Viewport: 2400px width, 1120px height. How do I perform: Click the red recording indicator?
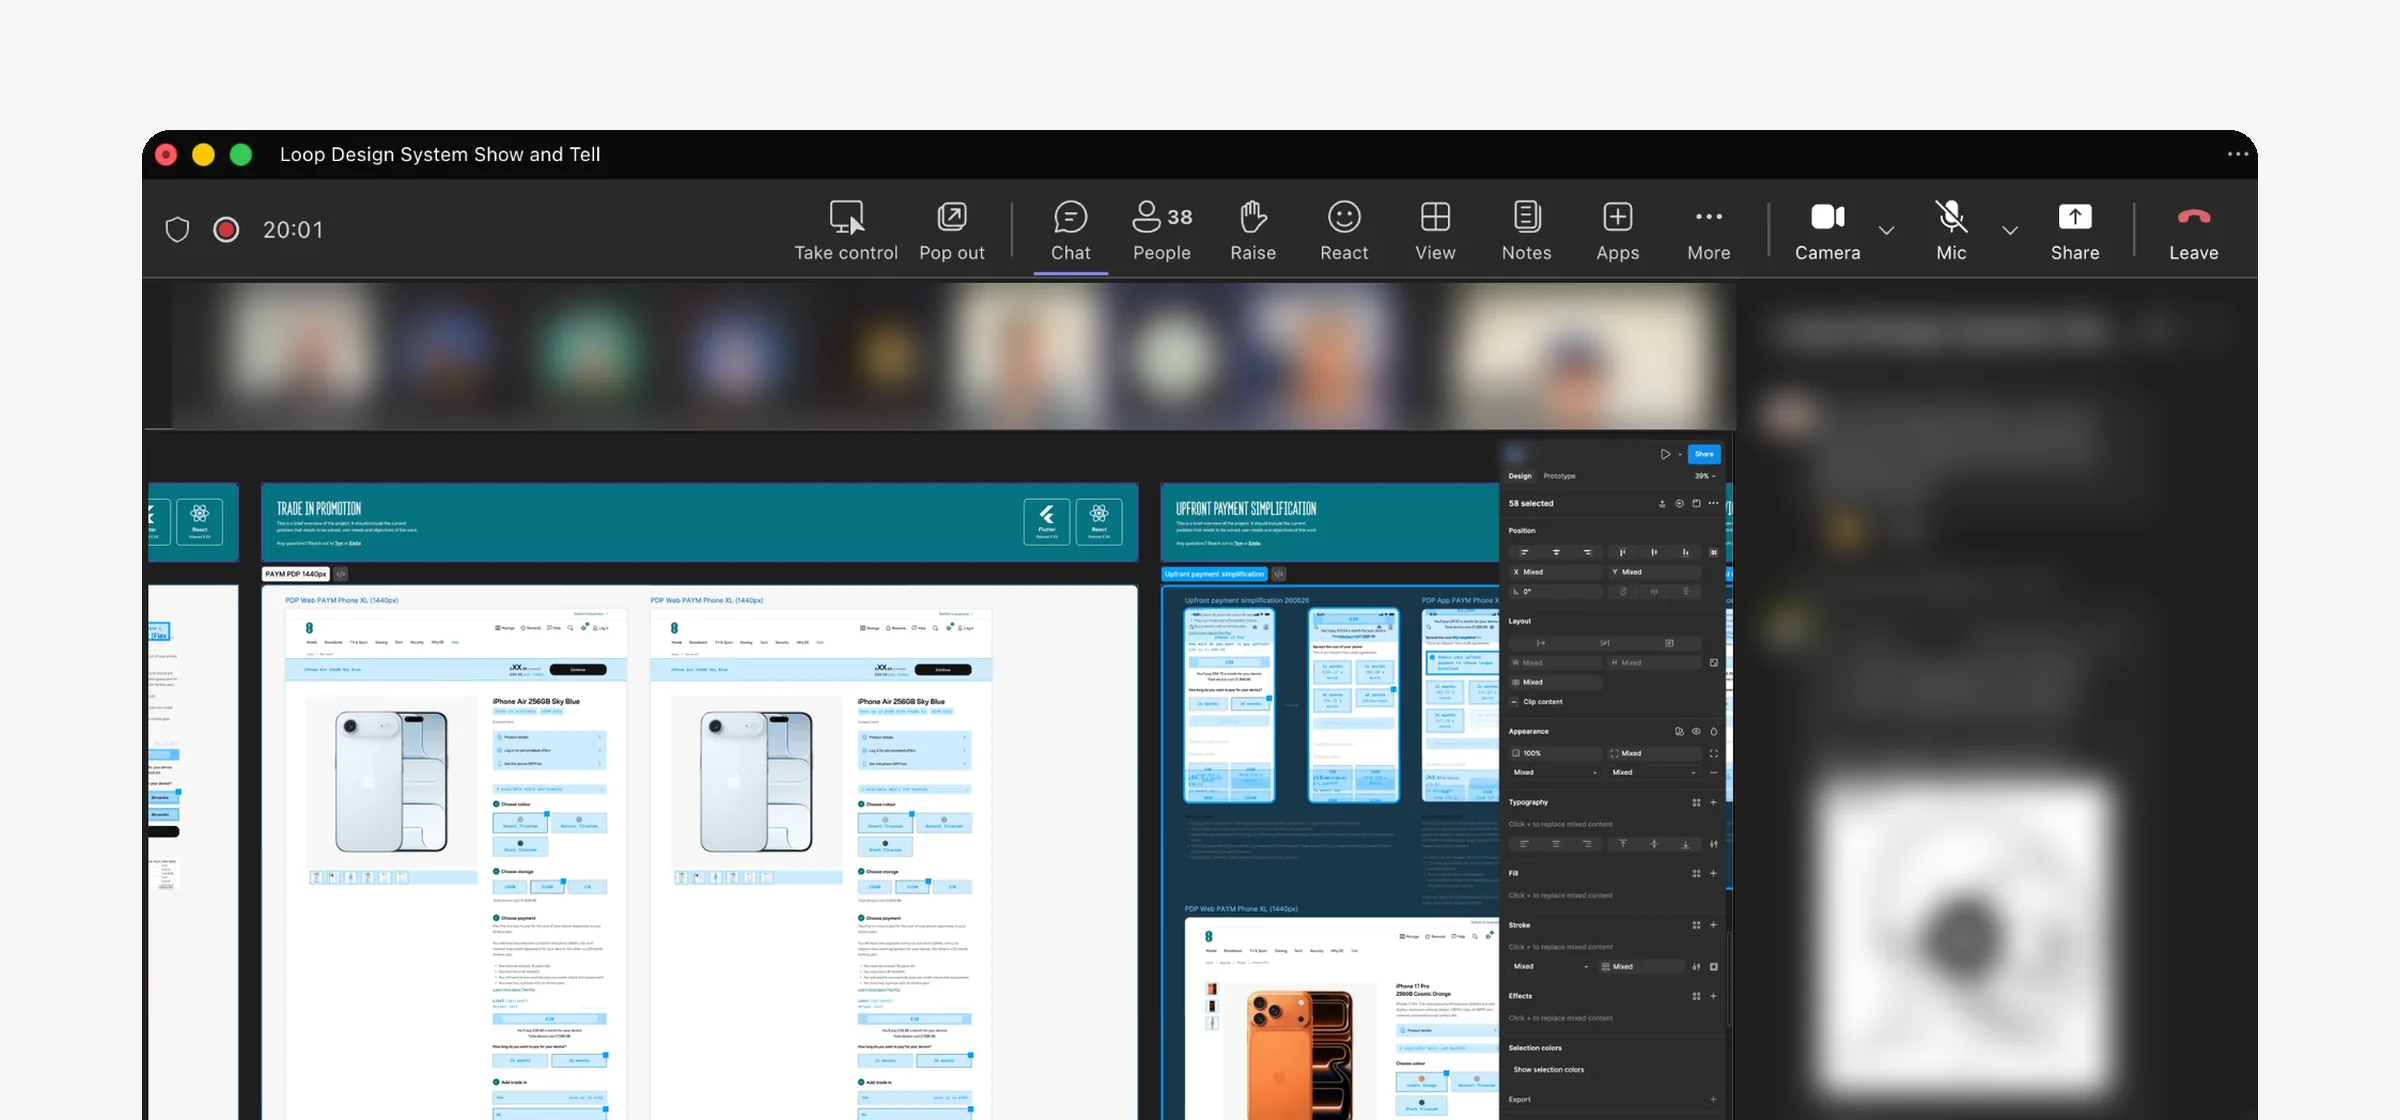pyautogui.click(x=226, y=230)
